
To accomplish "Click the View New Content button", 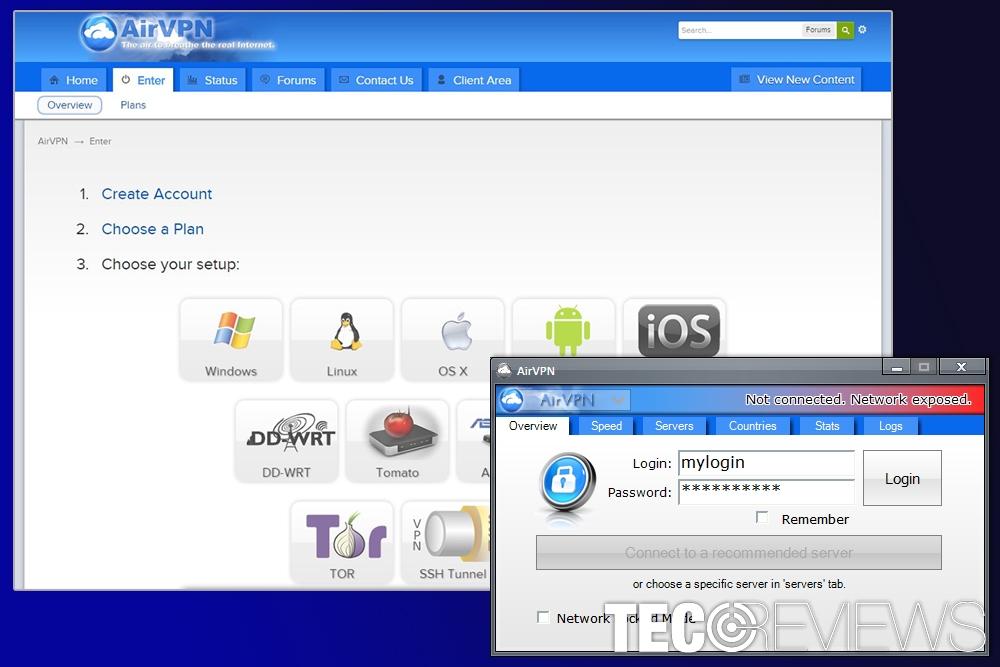I will click(797, 80).
